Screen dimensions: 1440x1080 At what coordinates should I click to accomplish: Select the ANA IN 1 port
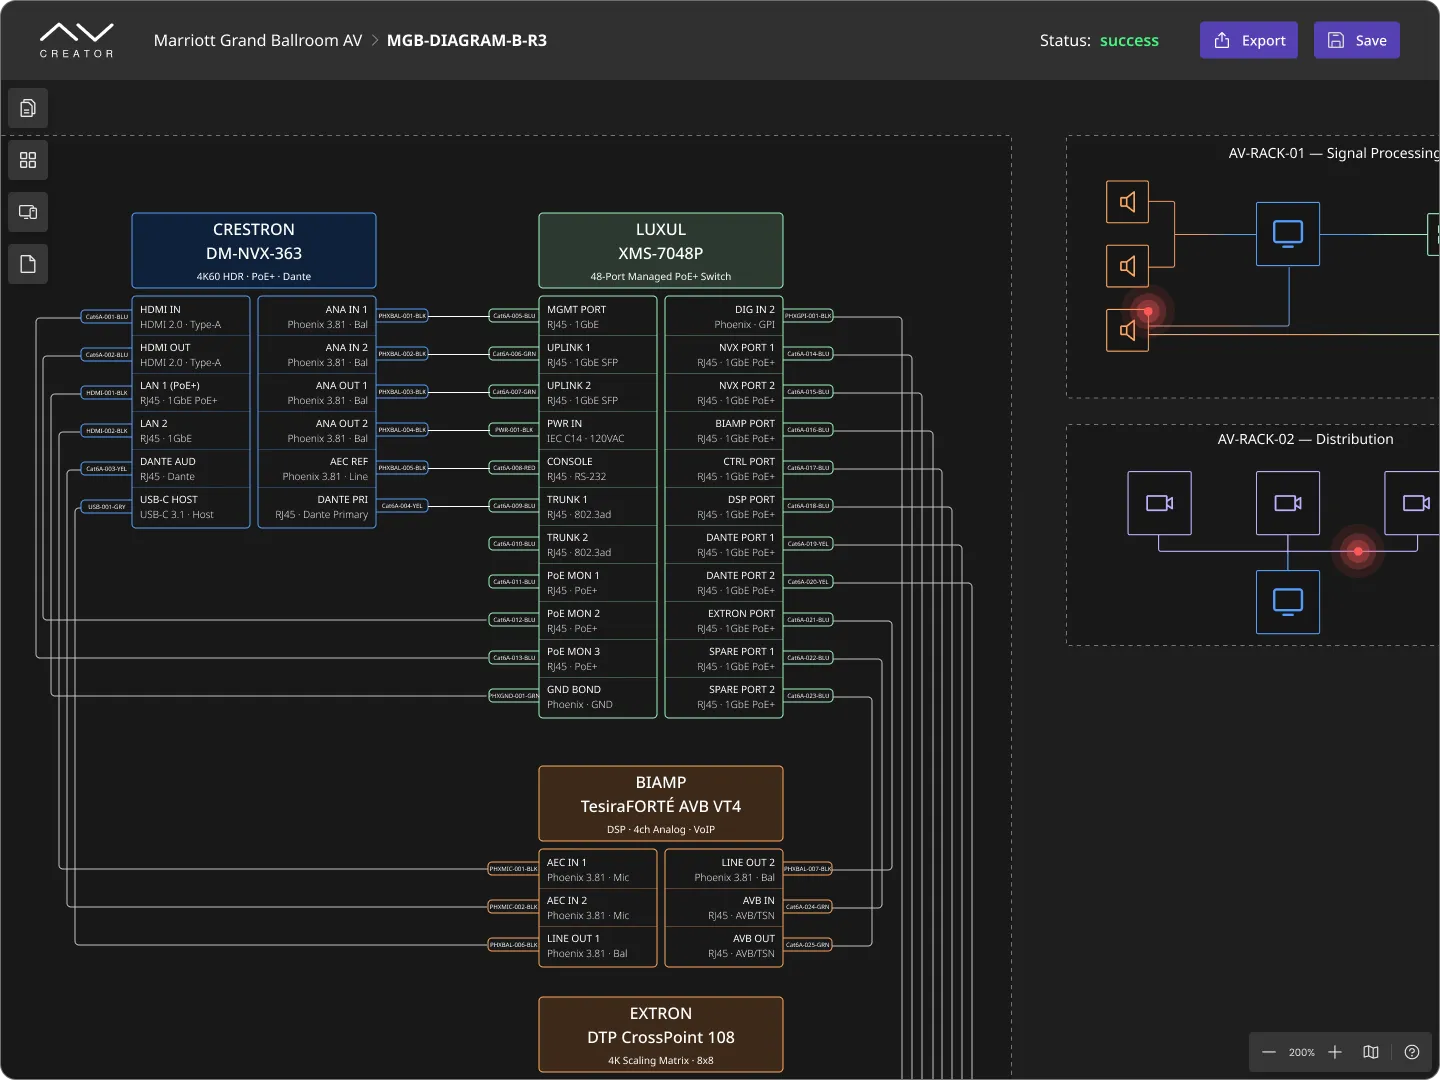(x=317, y=316)
